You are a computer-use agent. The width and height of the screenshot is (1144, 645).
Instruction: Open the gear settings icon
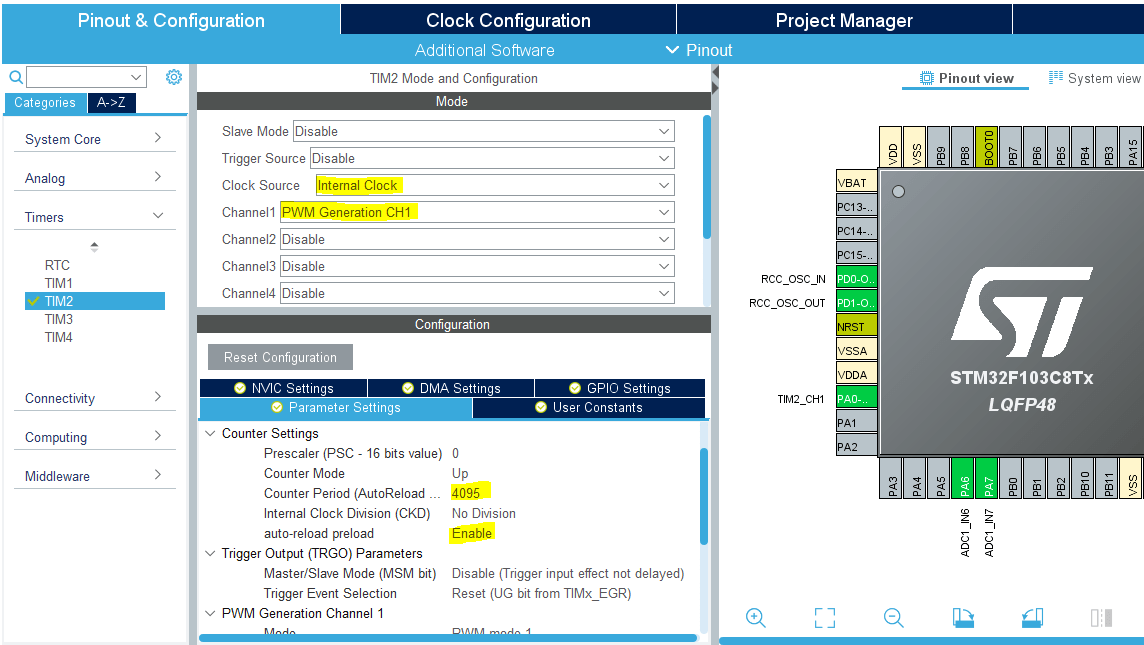[174, 77]
